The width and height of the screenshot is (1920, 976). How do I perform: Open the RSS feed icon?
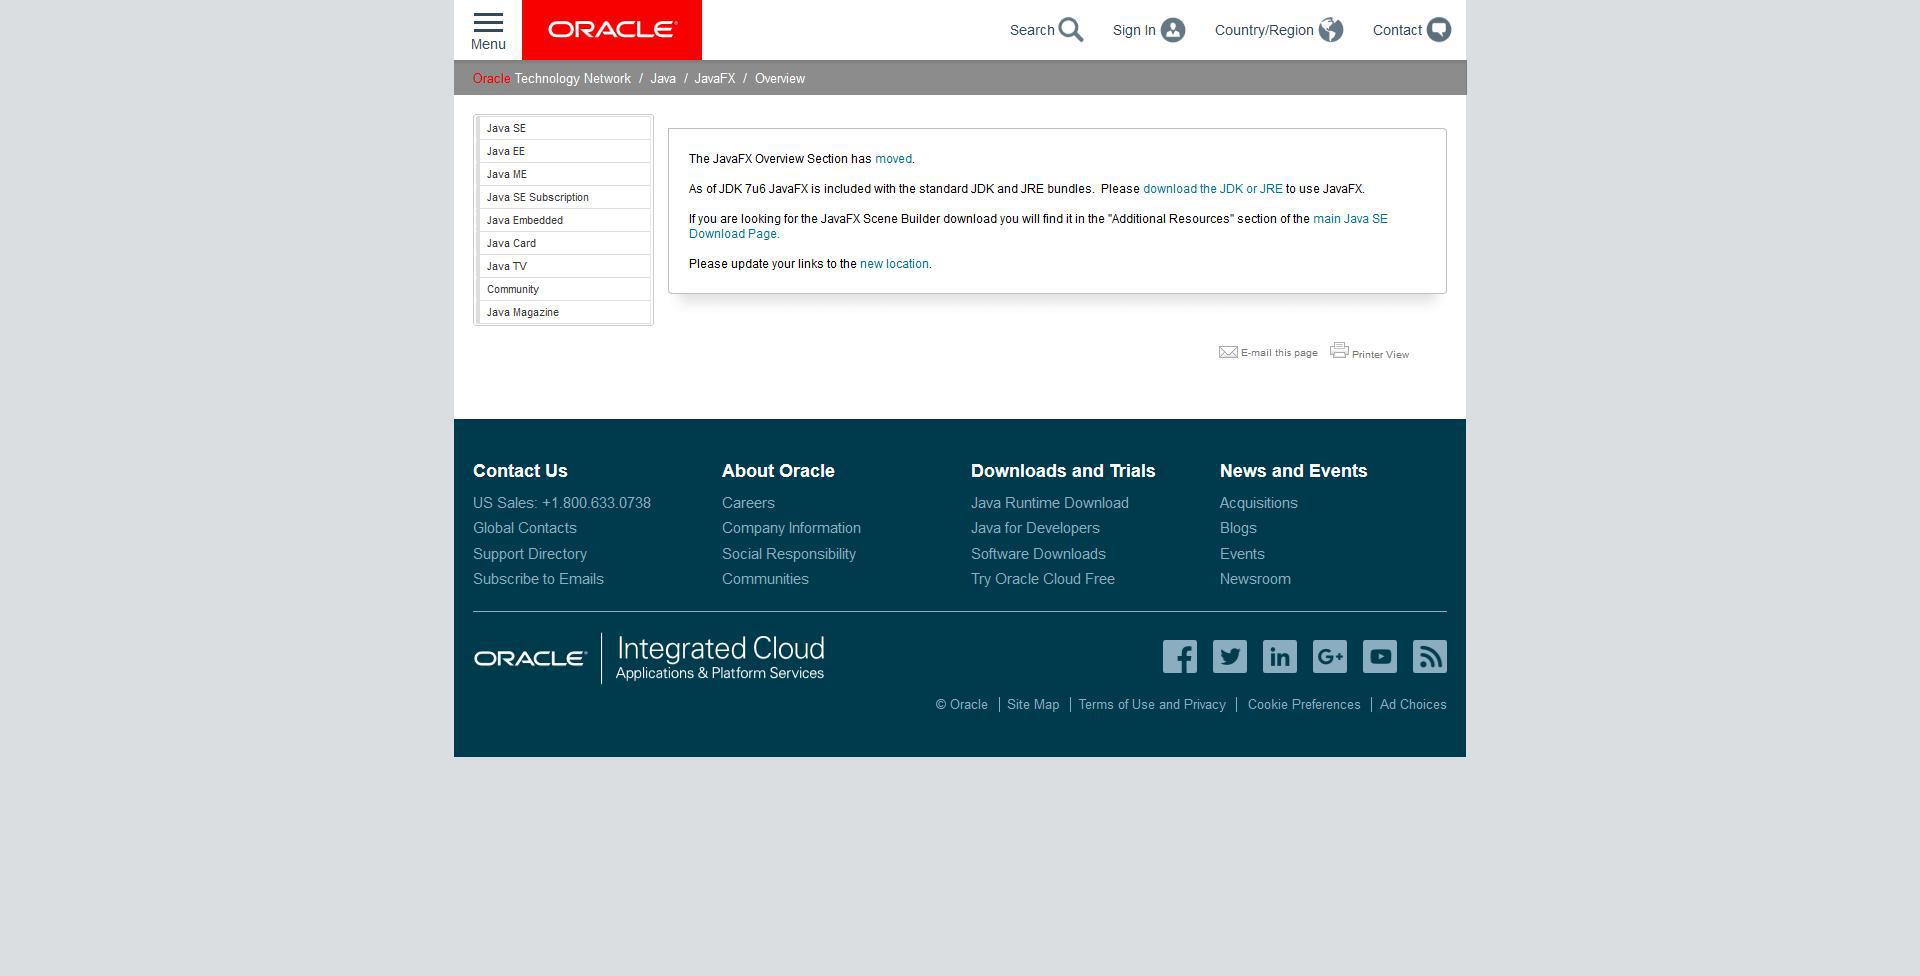[1430, 657]
